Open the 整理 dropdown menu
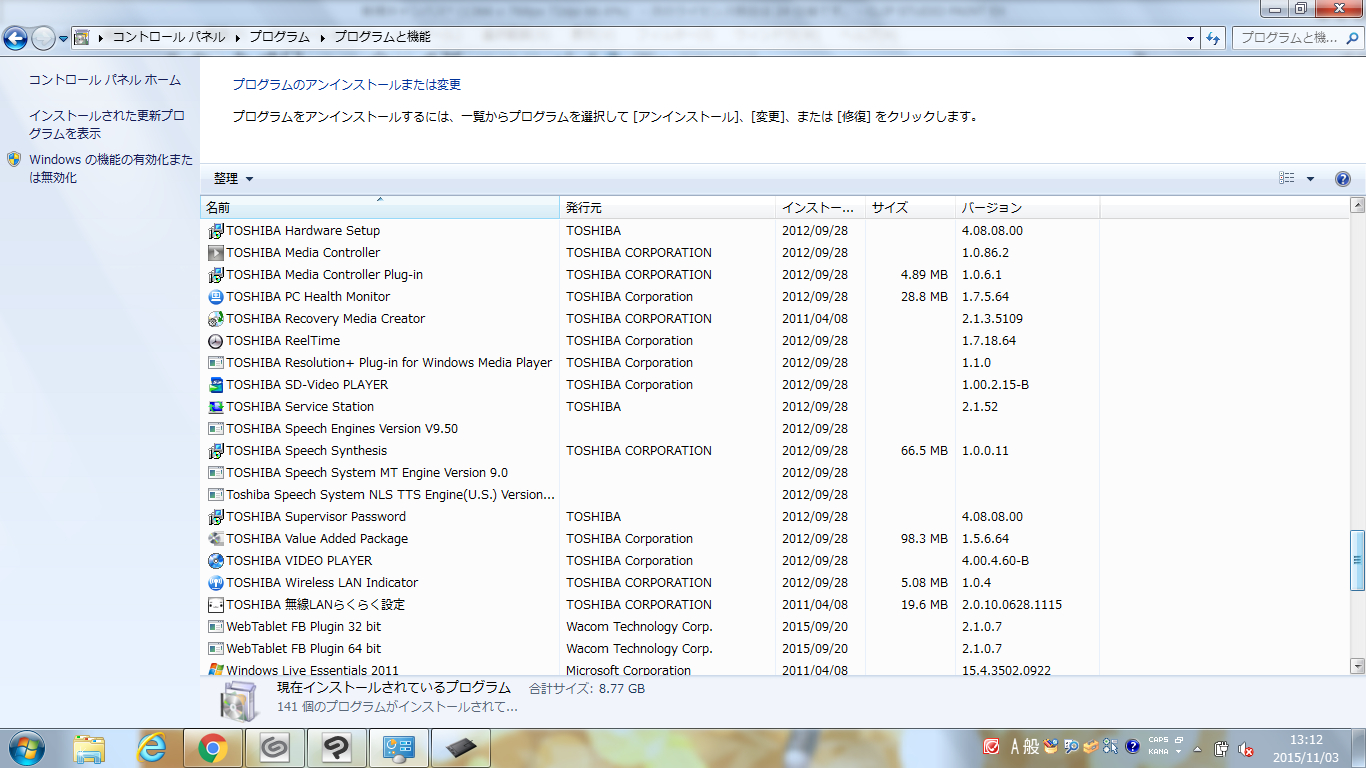The image size is (1366, 768). [x=233, y=179]
